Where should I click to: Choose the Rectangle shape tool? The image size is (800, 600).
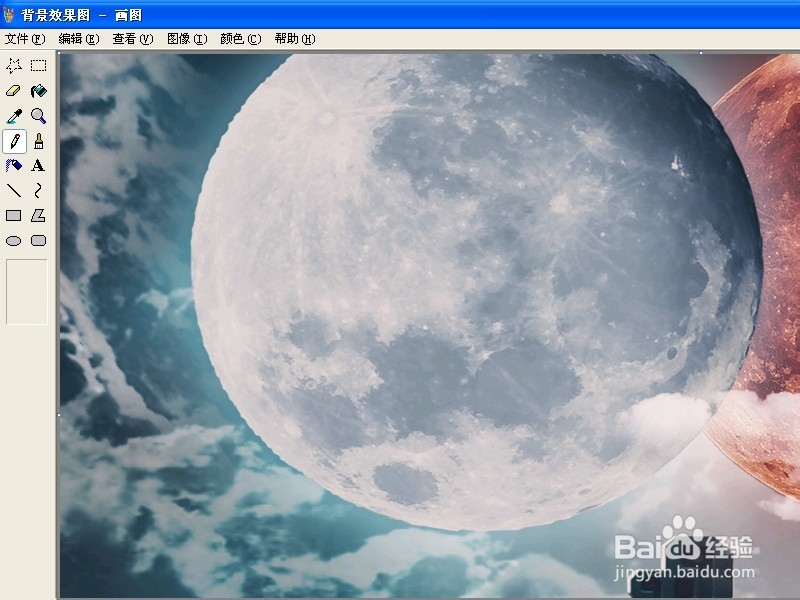(x=14, y=216)
